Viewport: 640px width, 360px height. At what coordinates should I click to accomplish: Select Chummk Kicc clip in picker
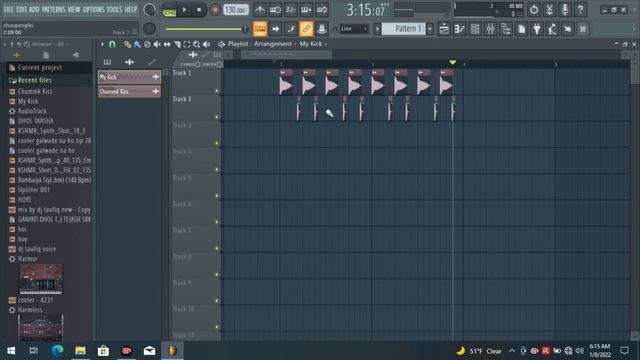(129, 91)
